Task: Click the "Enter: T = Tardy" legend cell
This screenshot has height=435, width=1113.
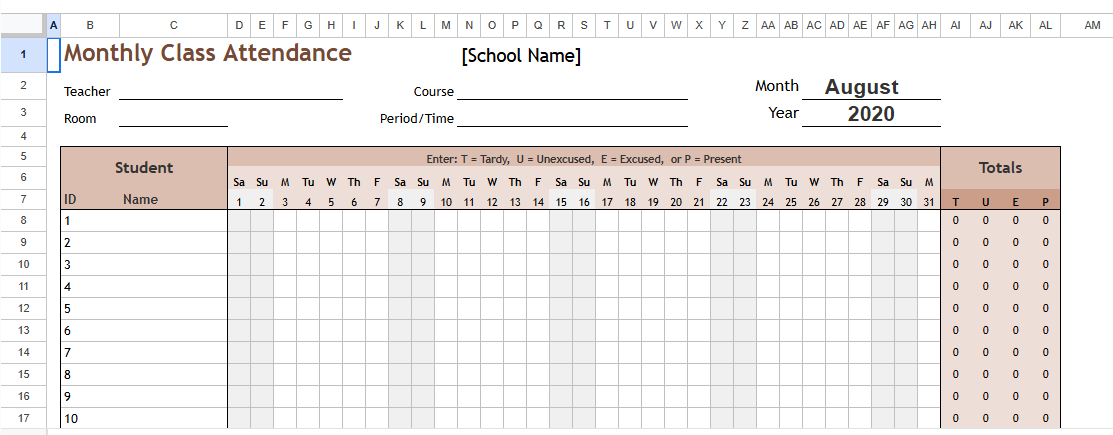Action: pyautogui.click(x=583, y=159)
